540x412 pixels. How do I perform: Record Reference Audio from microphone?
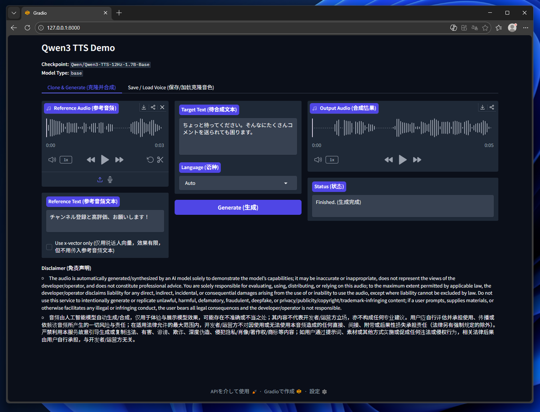(x=110, y=179)
